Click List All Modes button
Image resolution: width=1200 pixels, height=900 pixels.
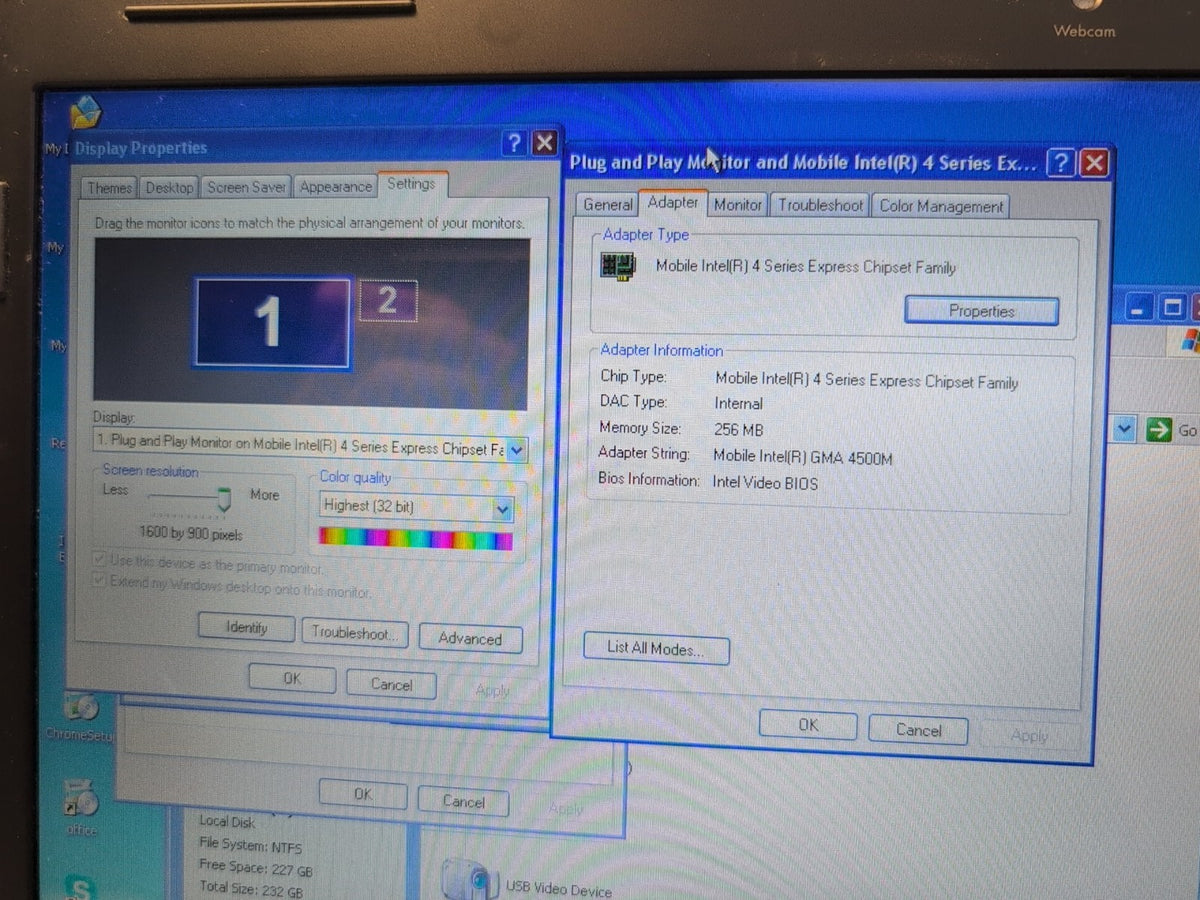655,648
